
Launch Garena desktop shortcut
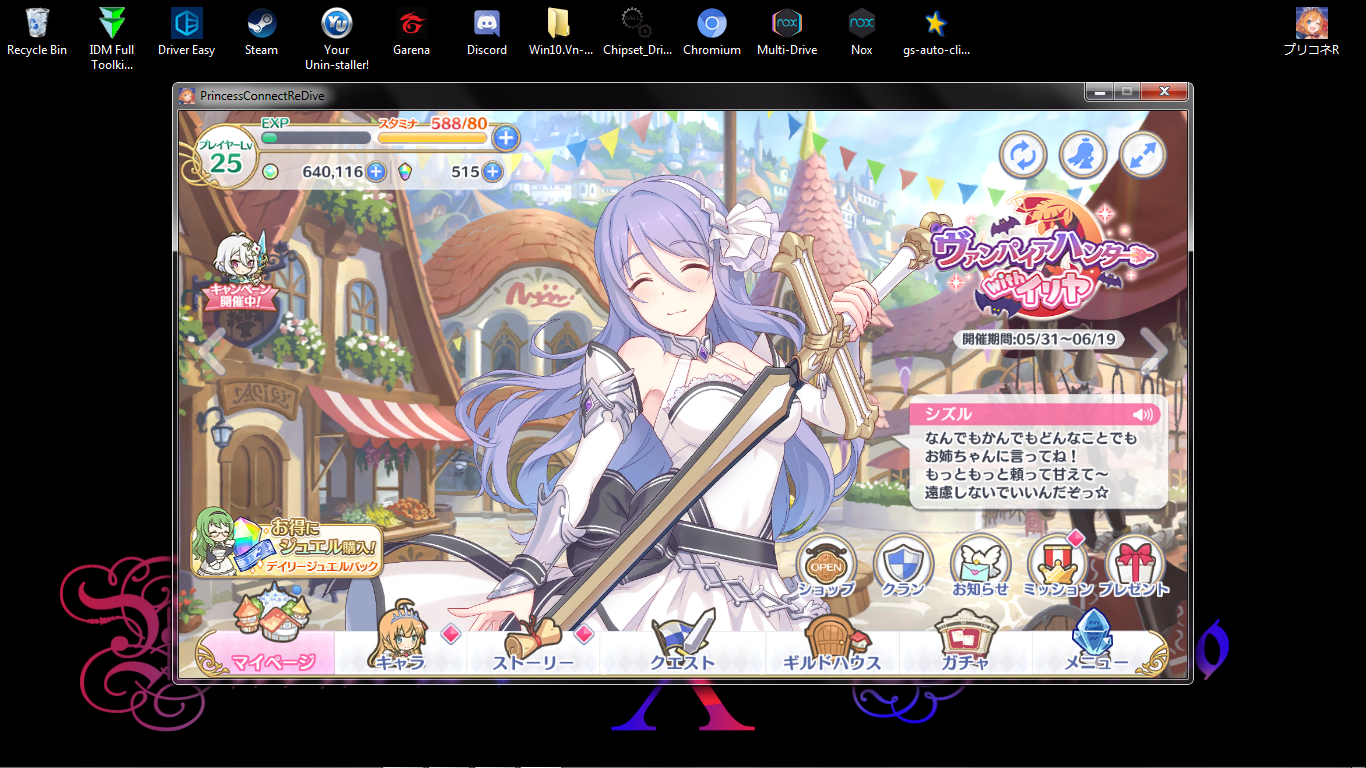coord(412,32)
